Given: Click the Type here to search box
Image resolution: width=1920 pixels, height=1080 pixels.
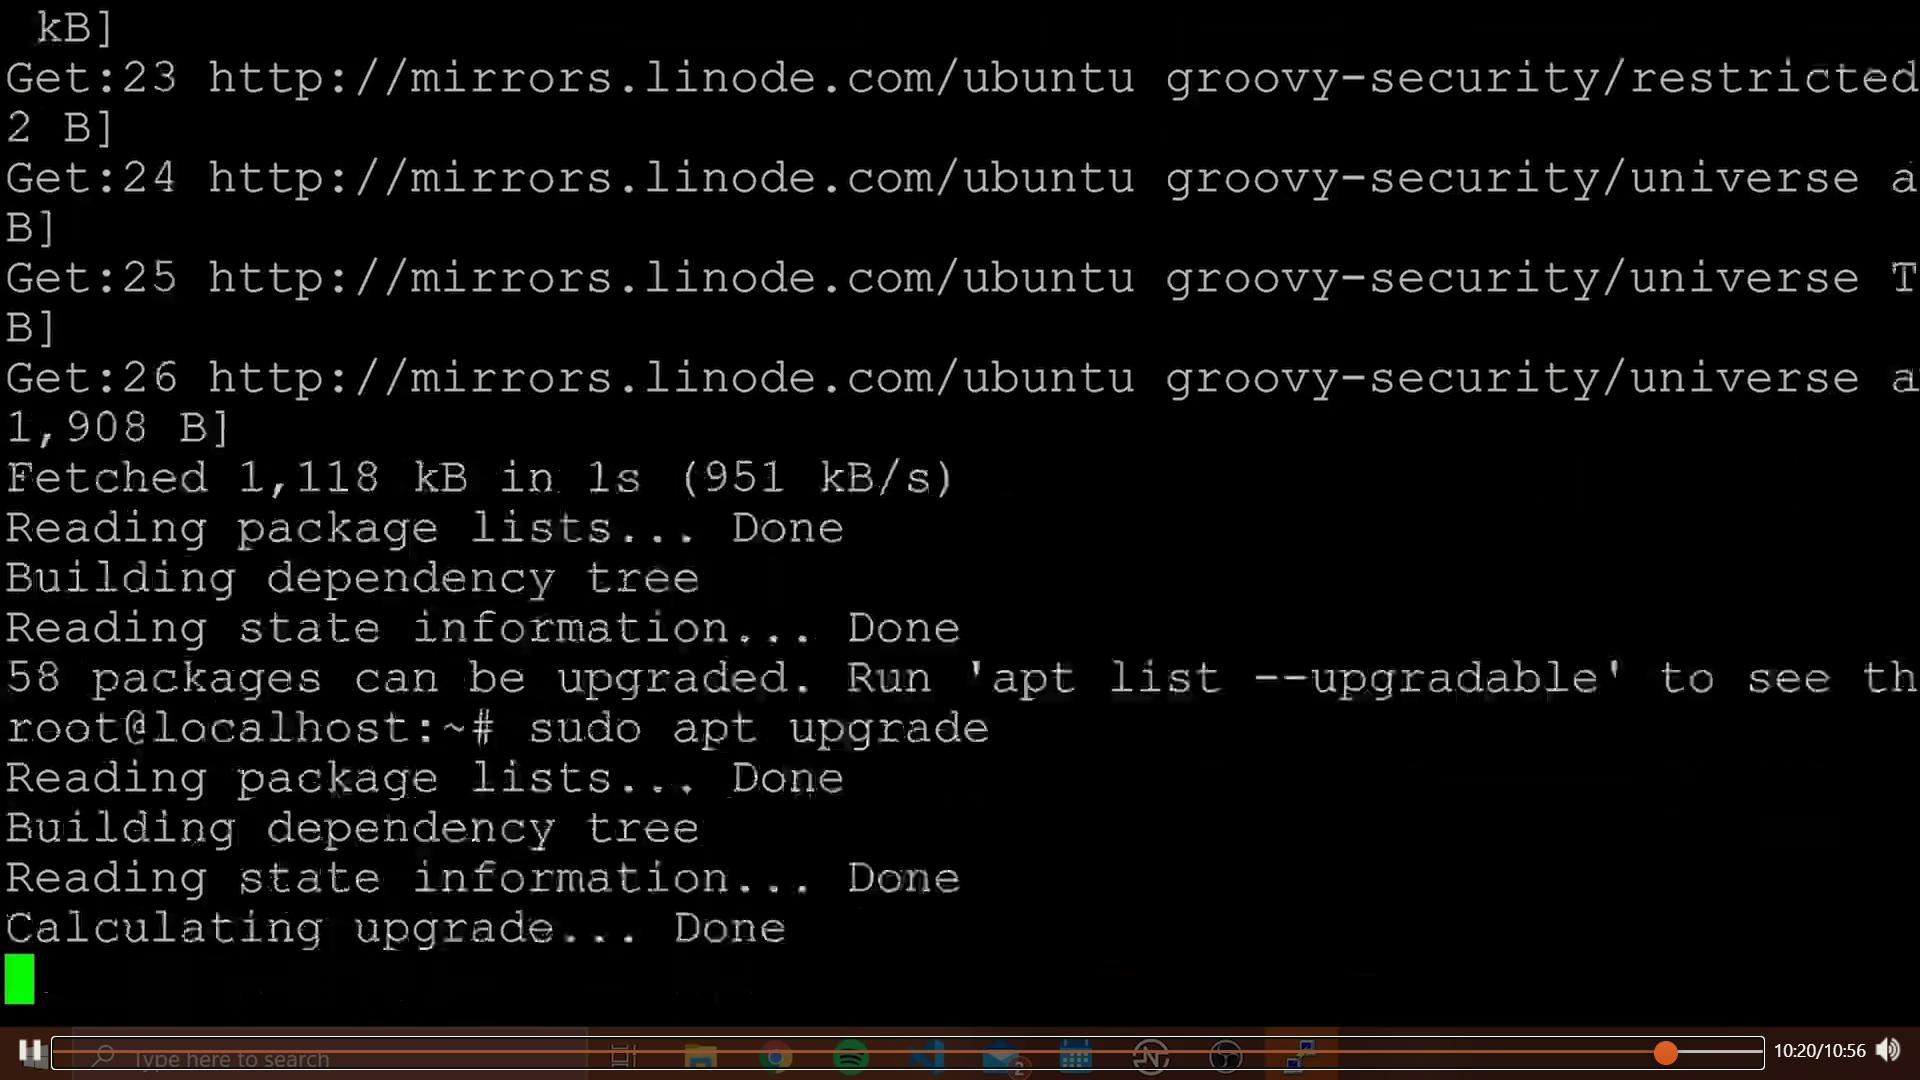Looking at the screenshot, I should [x=232, y=1059].
